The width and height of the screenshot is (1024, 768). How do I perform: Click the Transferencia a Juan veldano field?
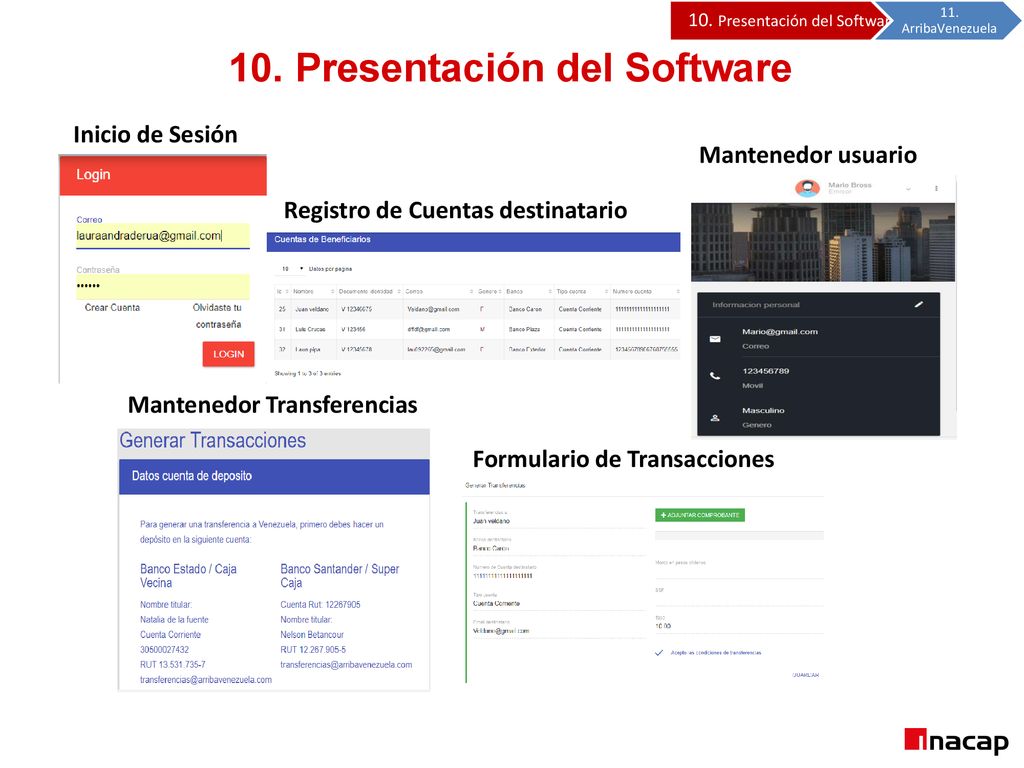tap(558, 518)
